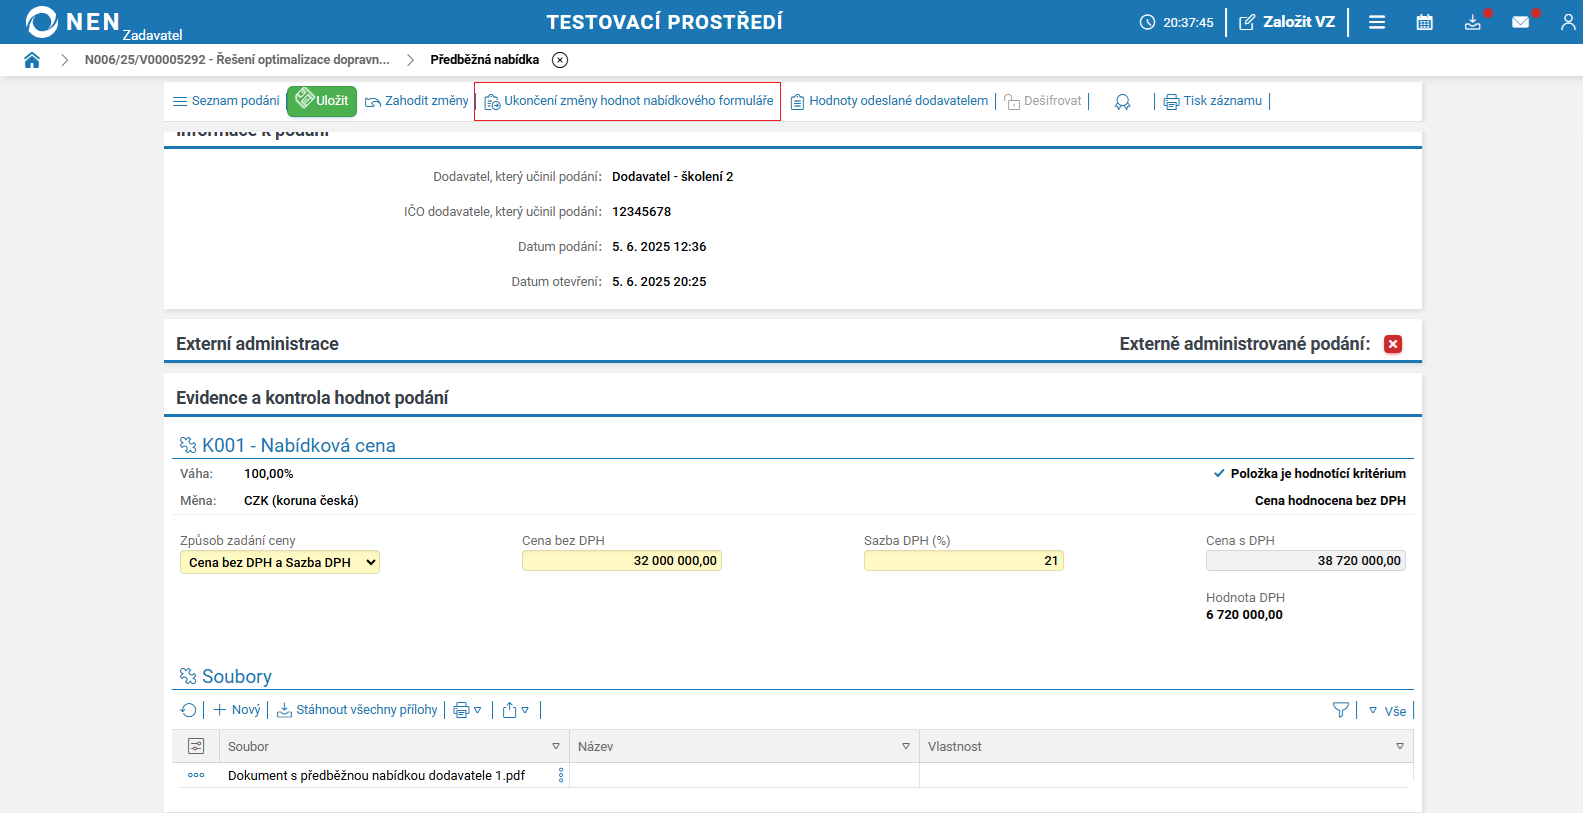Image resolution: width=1583 pixels, height=813 pixels.
Task: Open the Soubor column header dropdown
Action: (x=556, y=747)
